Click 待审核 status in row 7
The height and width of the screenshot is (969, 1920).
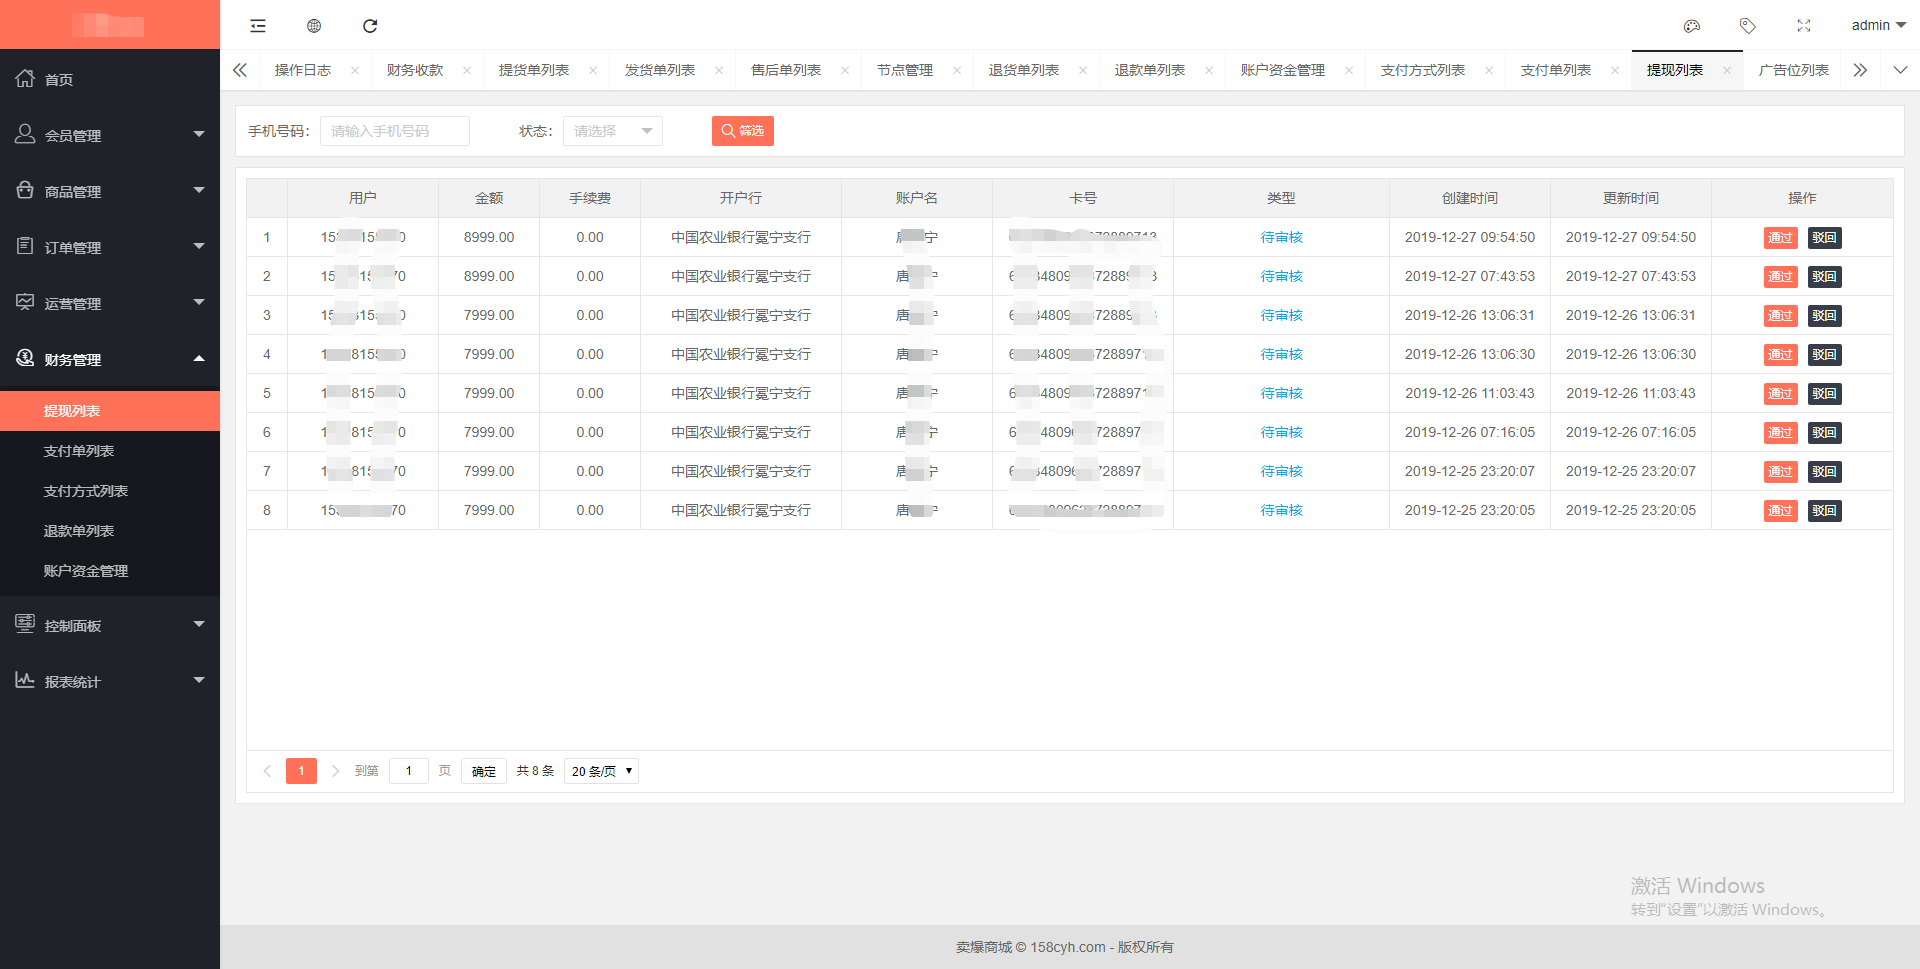(1281, 471)
